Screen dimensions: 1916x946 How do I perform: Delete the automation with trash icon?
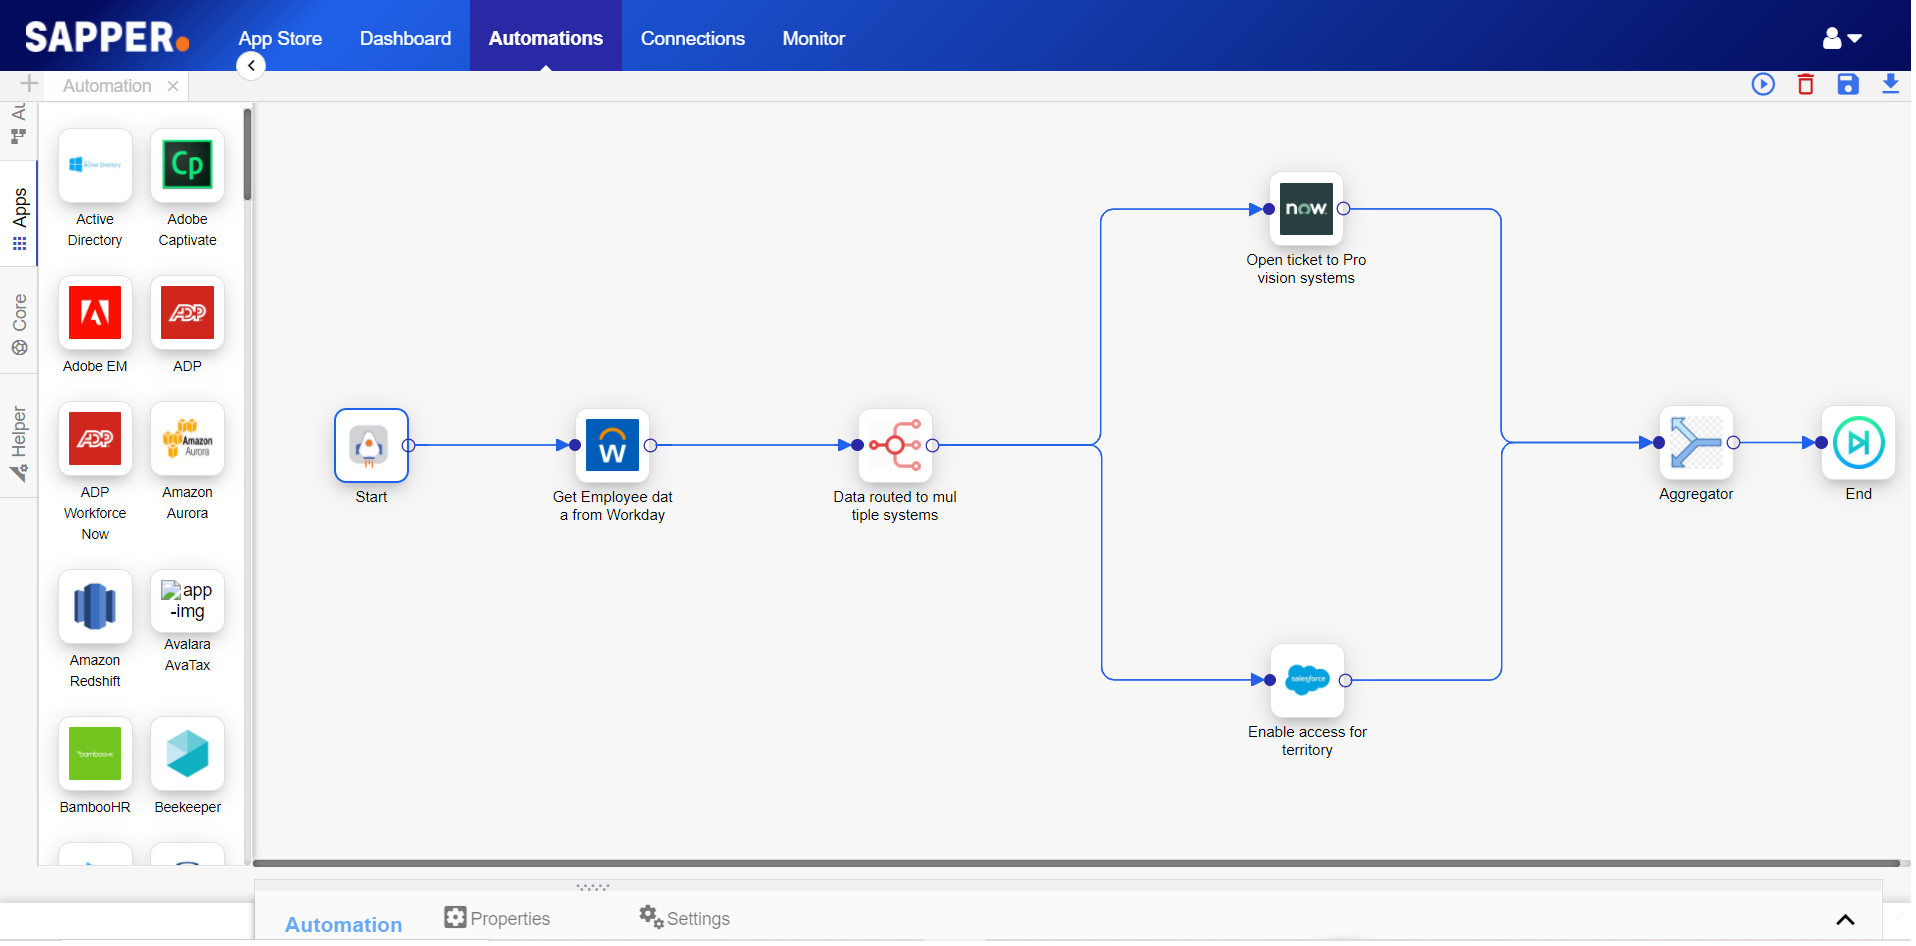coord(1806,84)
